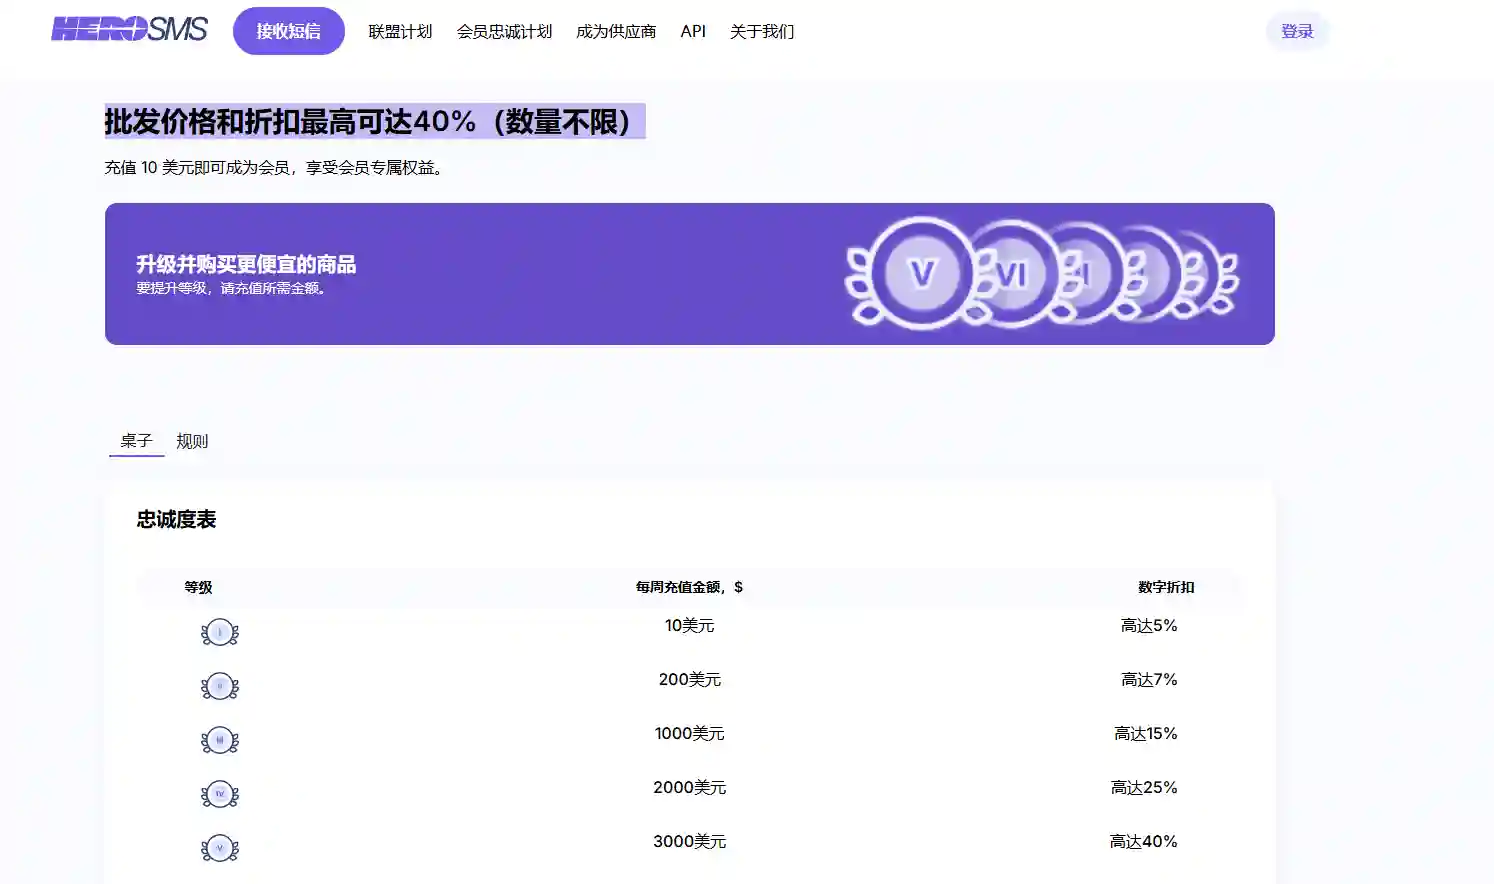Screen dimensions: 1494x884
Task: Switch to the 桌子 tab
Action: (x=135, y=441)
